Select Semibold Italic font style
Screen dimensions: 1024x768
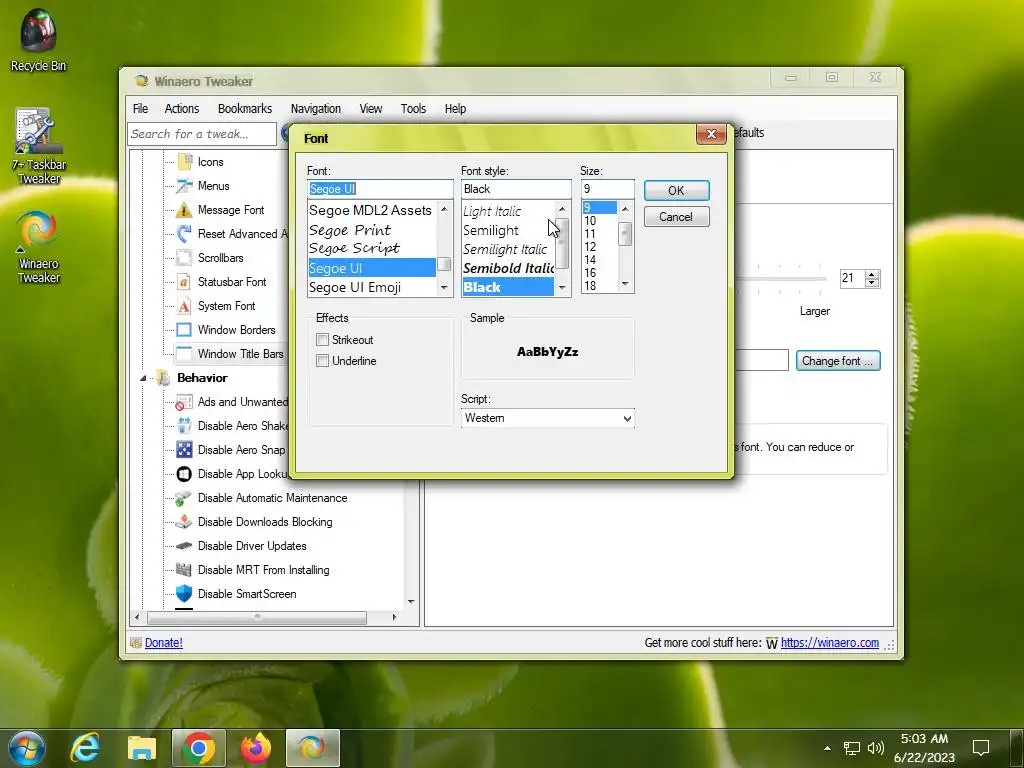pos(508,268)
